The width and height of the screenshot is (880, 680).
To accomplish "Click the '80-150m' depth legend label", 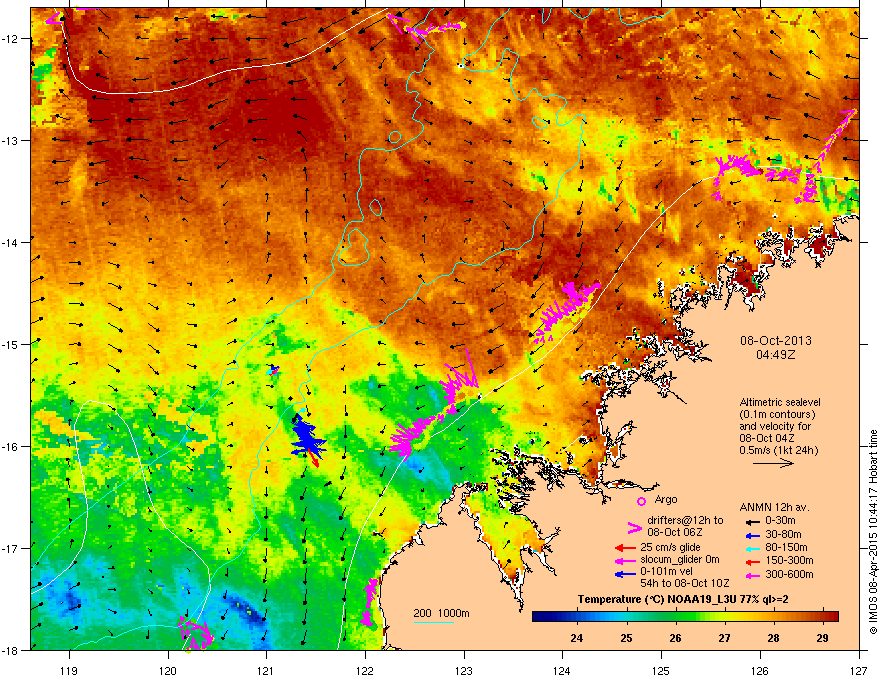I will 786,547.
